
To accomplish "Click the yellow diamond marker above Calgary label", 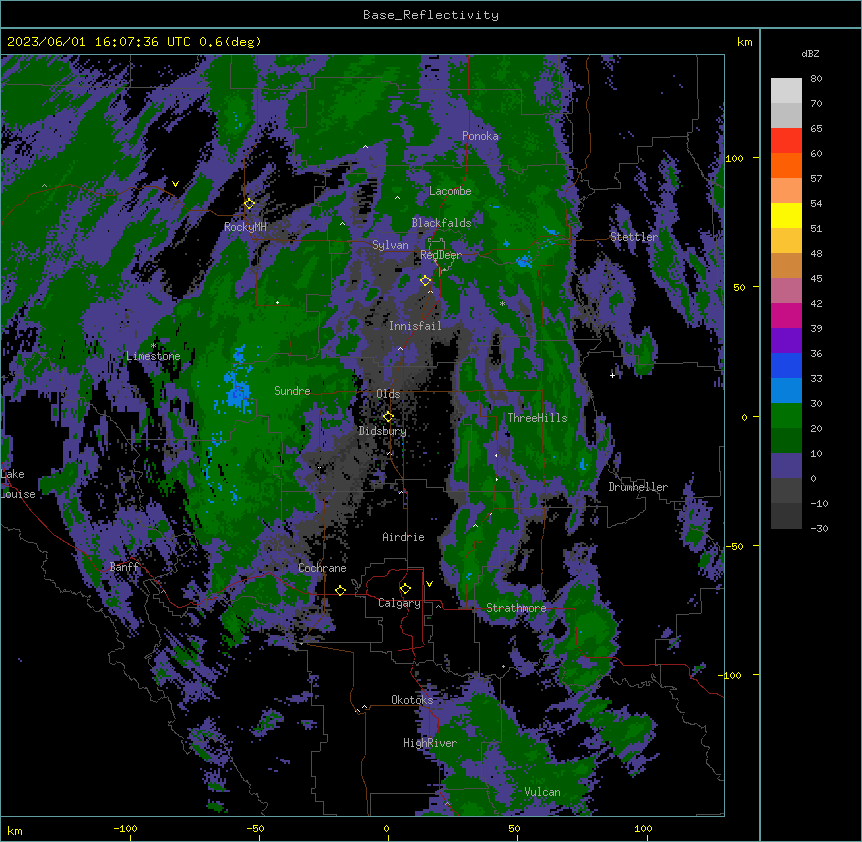I will point(405,589).
